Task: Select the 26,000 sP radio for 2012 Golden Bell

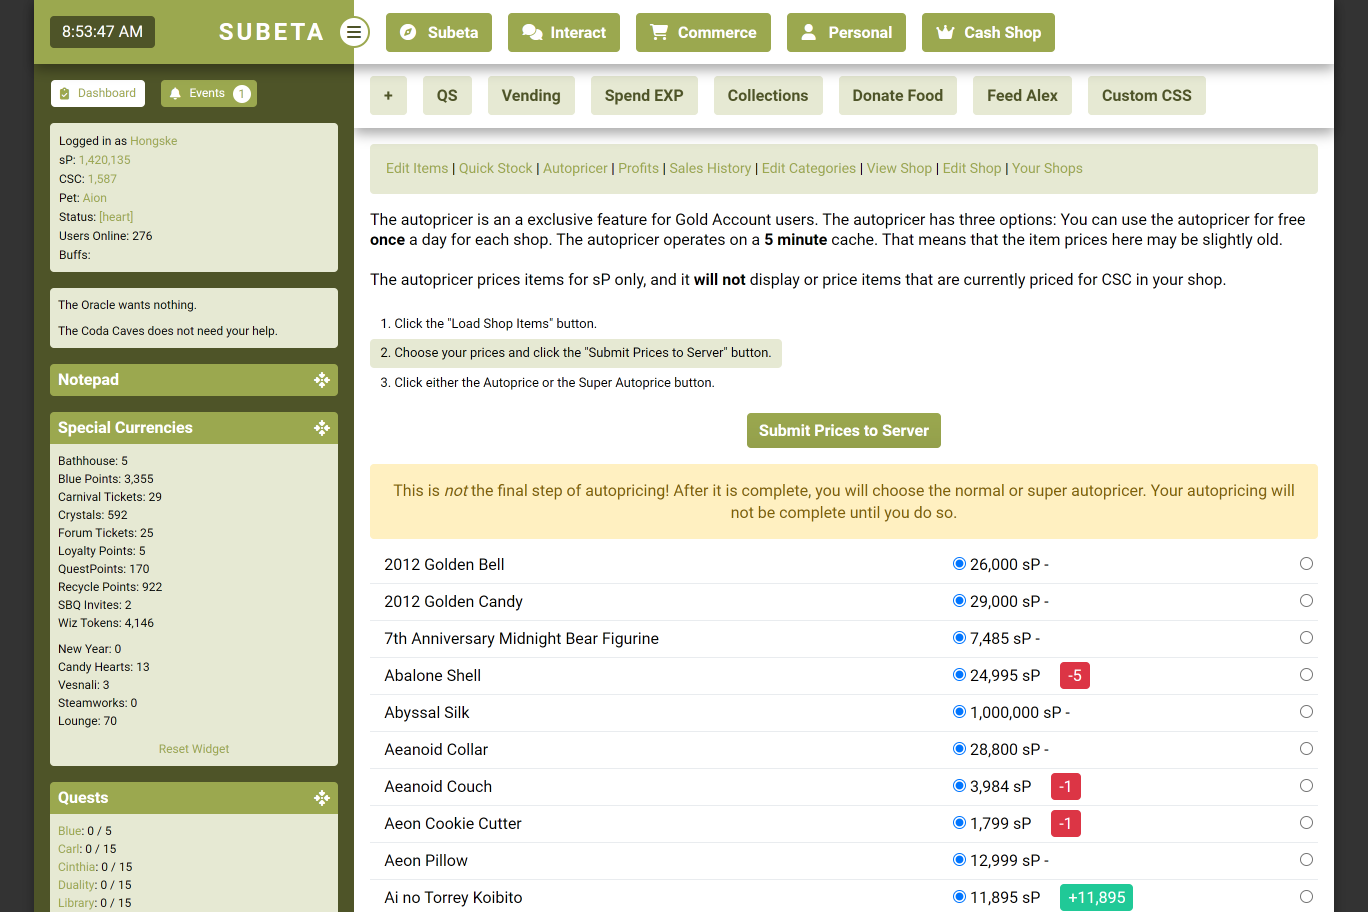Action: pos(959,564)
